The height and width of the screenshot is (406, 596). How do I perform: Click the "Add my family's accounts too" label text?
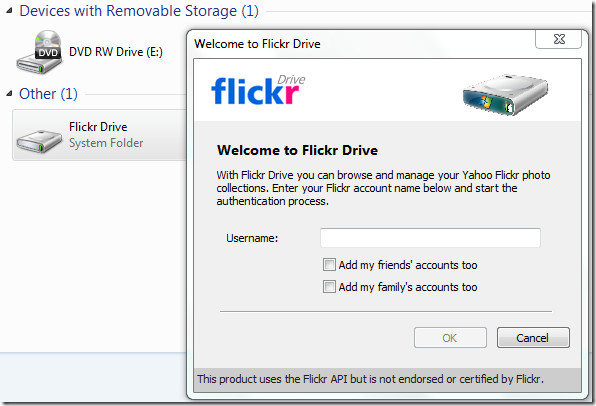point(408,287)
